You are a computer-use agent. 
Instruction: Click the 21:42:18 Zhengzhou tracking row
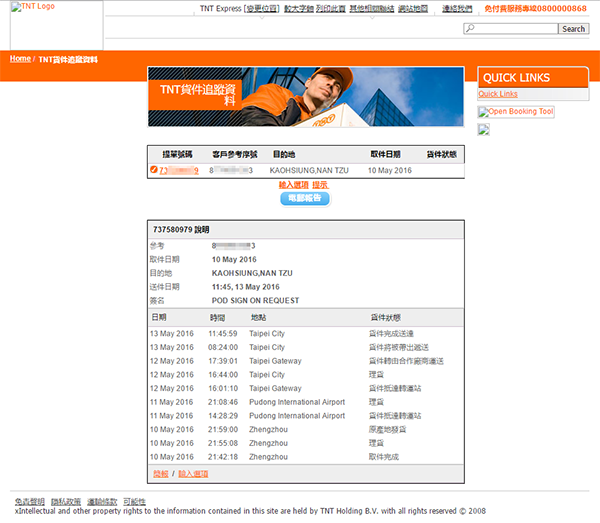[x=306, y=457]
